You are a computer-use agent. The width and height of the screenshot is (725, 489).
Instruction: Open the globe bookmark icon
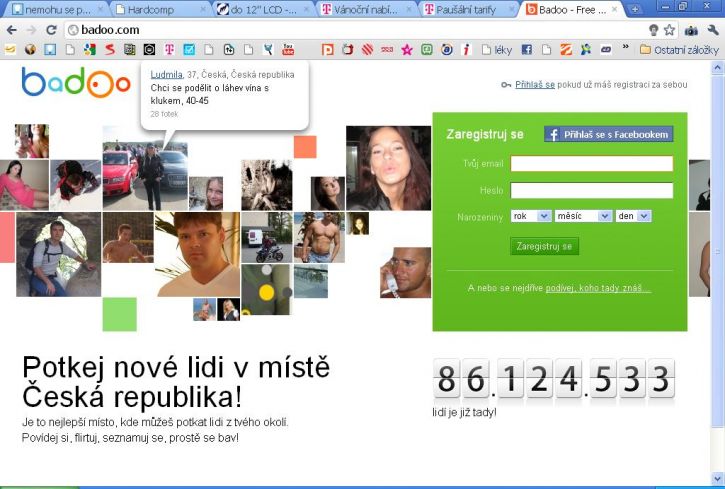click(30, 49)
